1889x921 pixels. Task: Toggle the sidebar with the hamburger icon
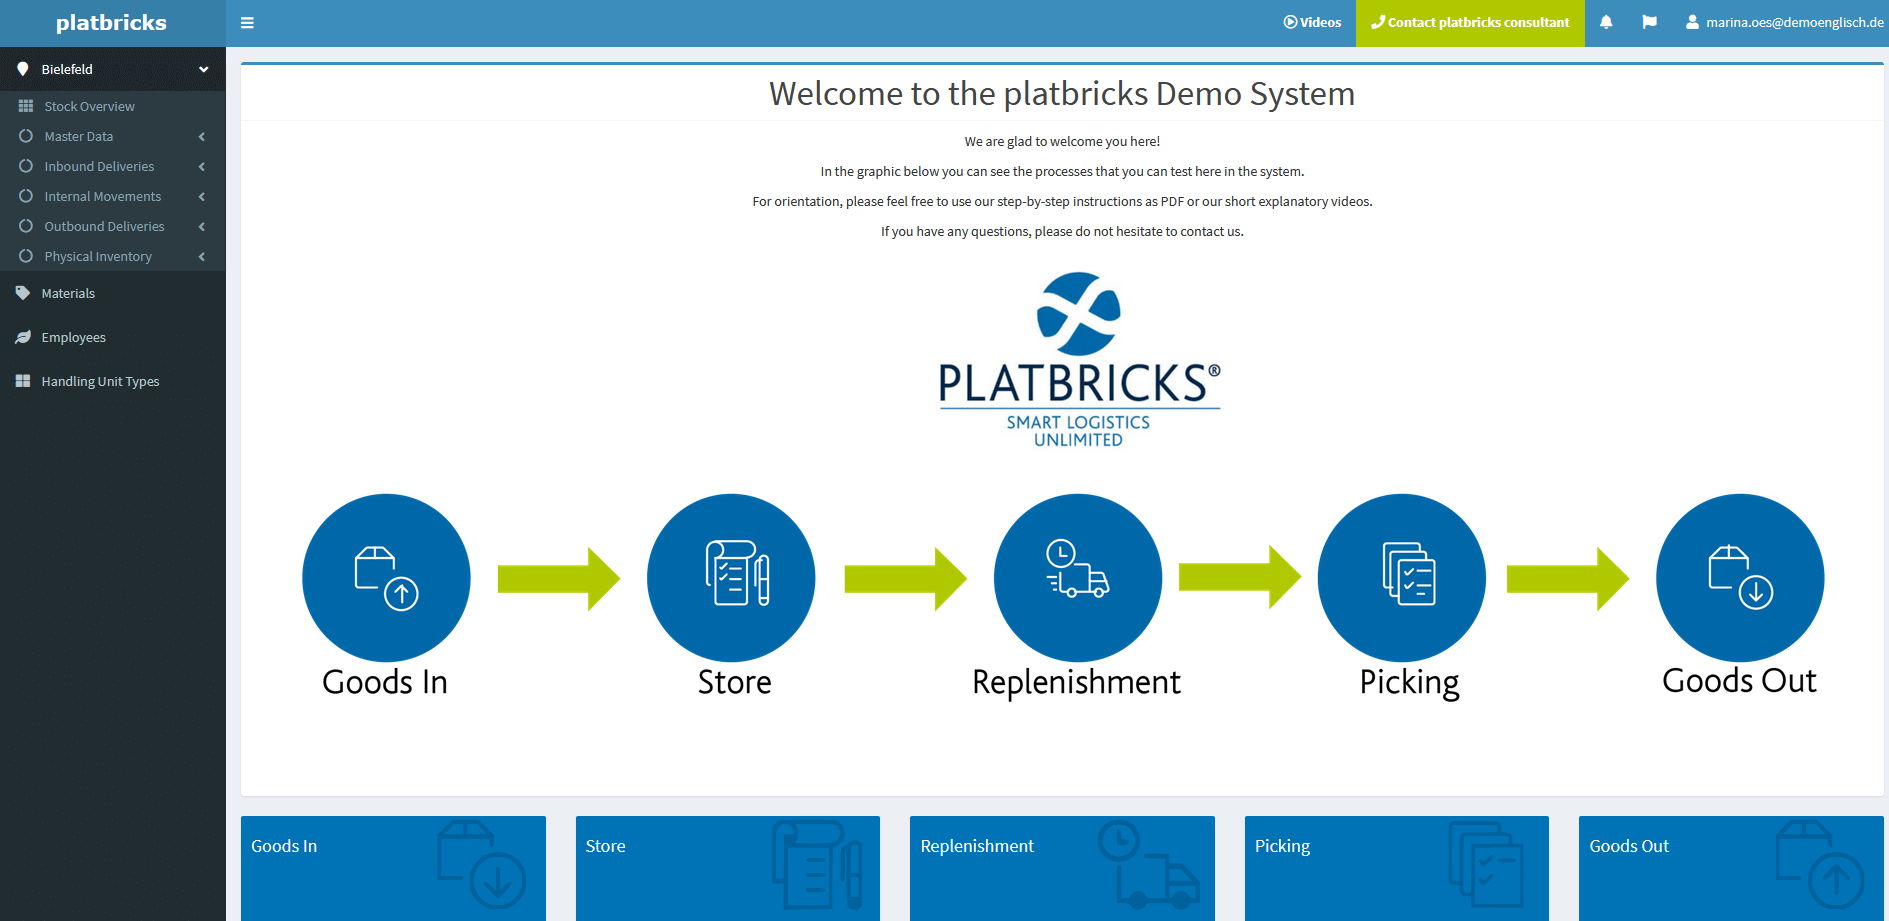pyautogui.click(x=247, y=22)
